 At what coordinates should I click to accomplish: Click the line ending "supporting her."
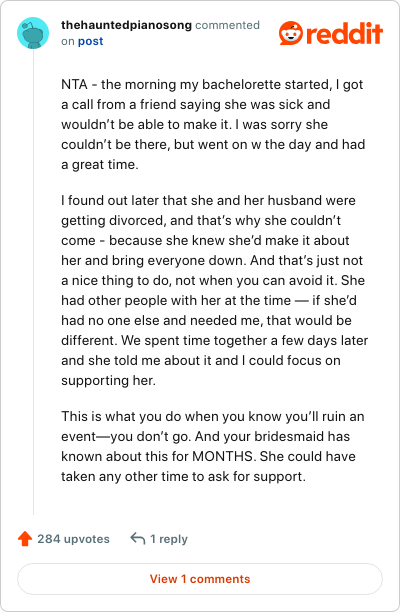click(x=108, y=380)
